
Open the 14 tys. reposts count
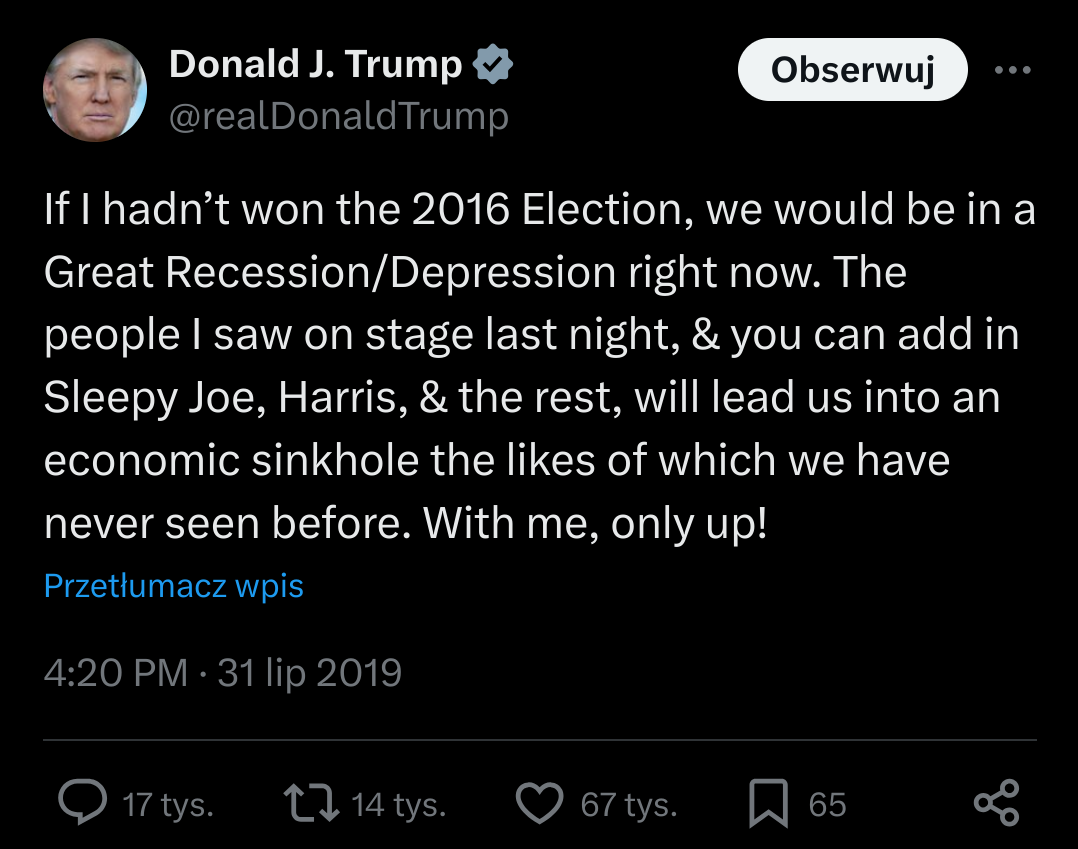(x=399, y=805)
